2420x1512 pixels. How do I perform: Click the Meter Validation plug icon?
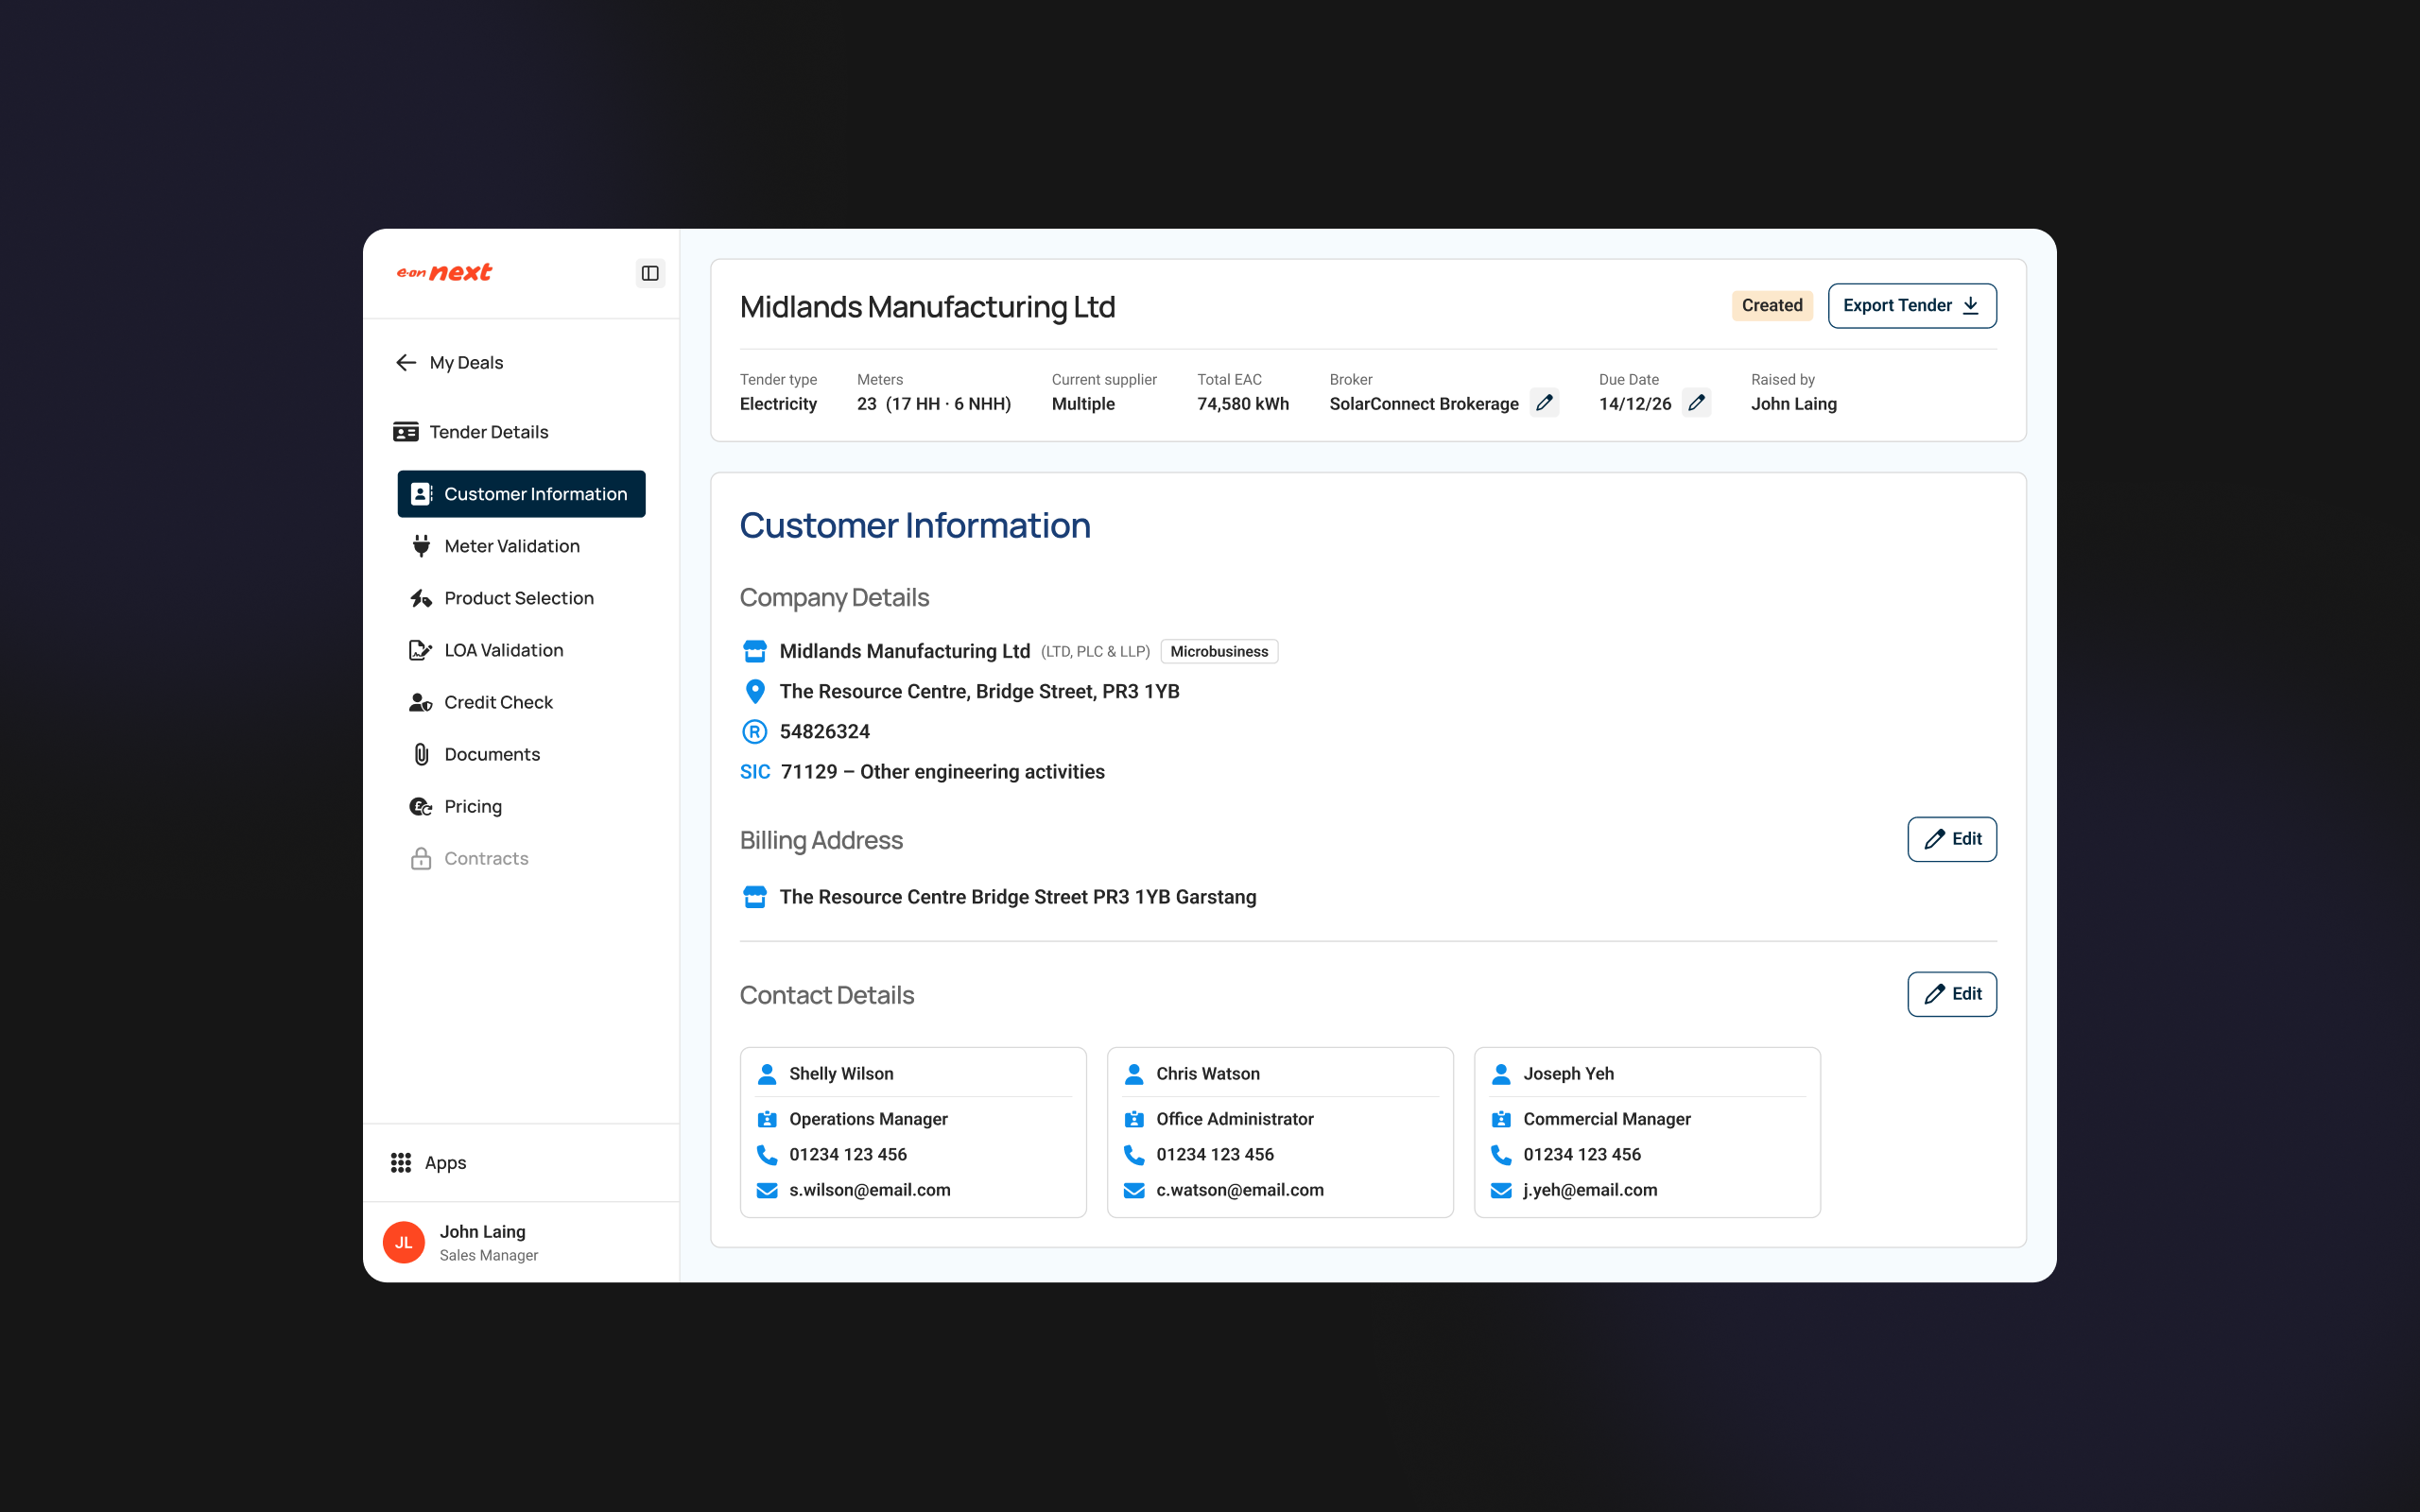[x=421, y=546]
